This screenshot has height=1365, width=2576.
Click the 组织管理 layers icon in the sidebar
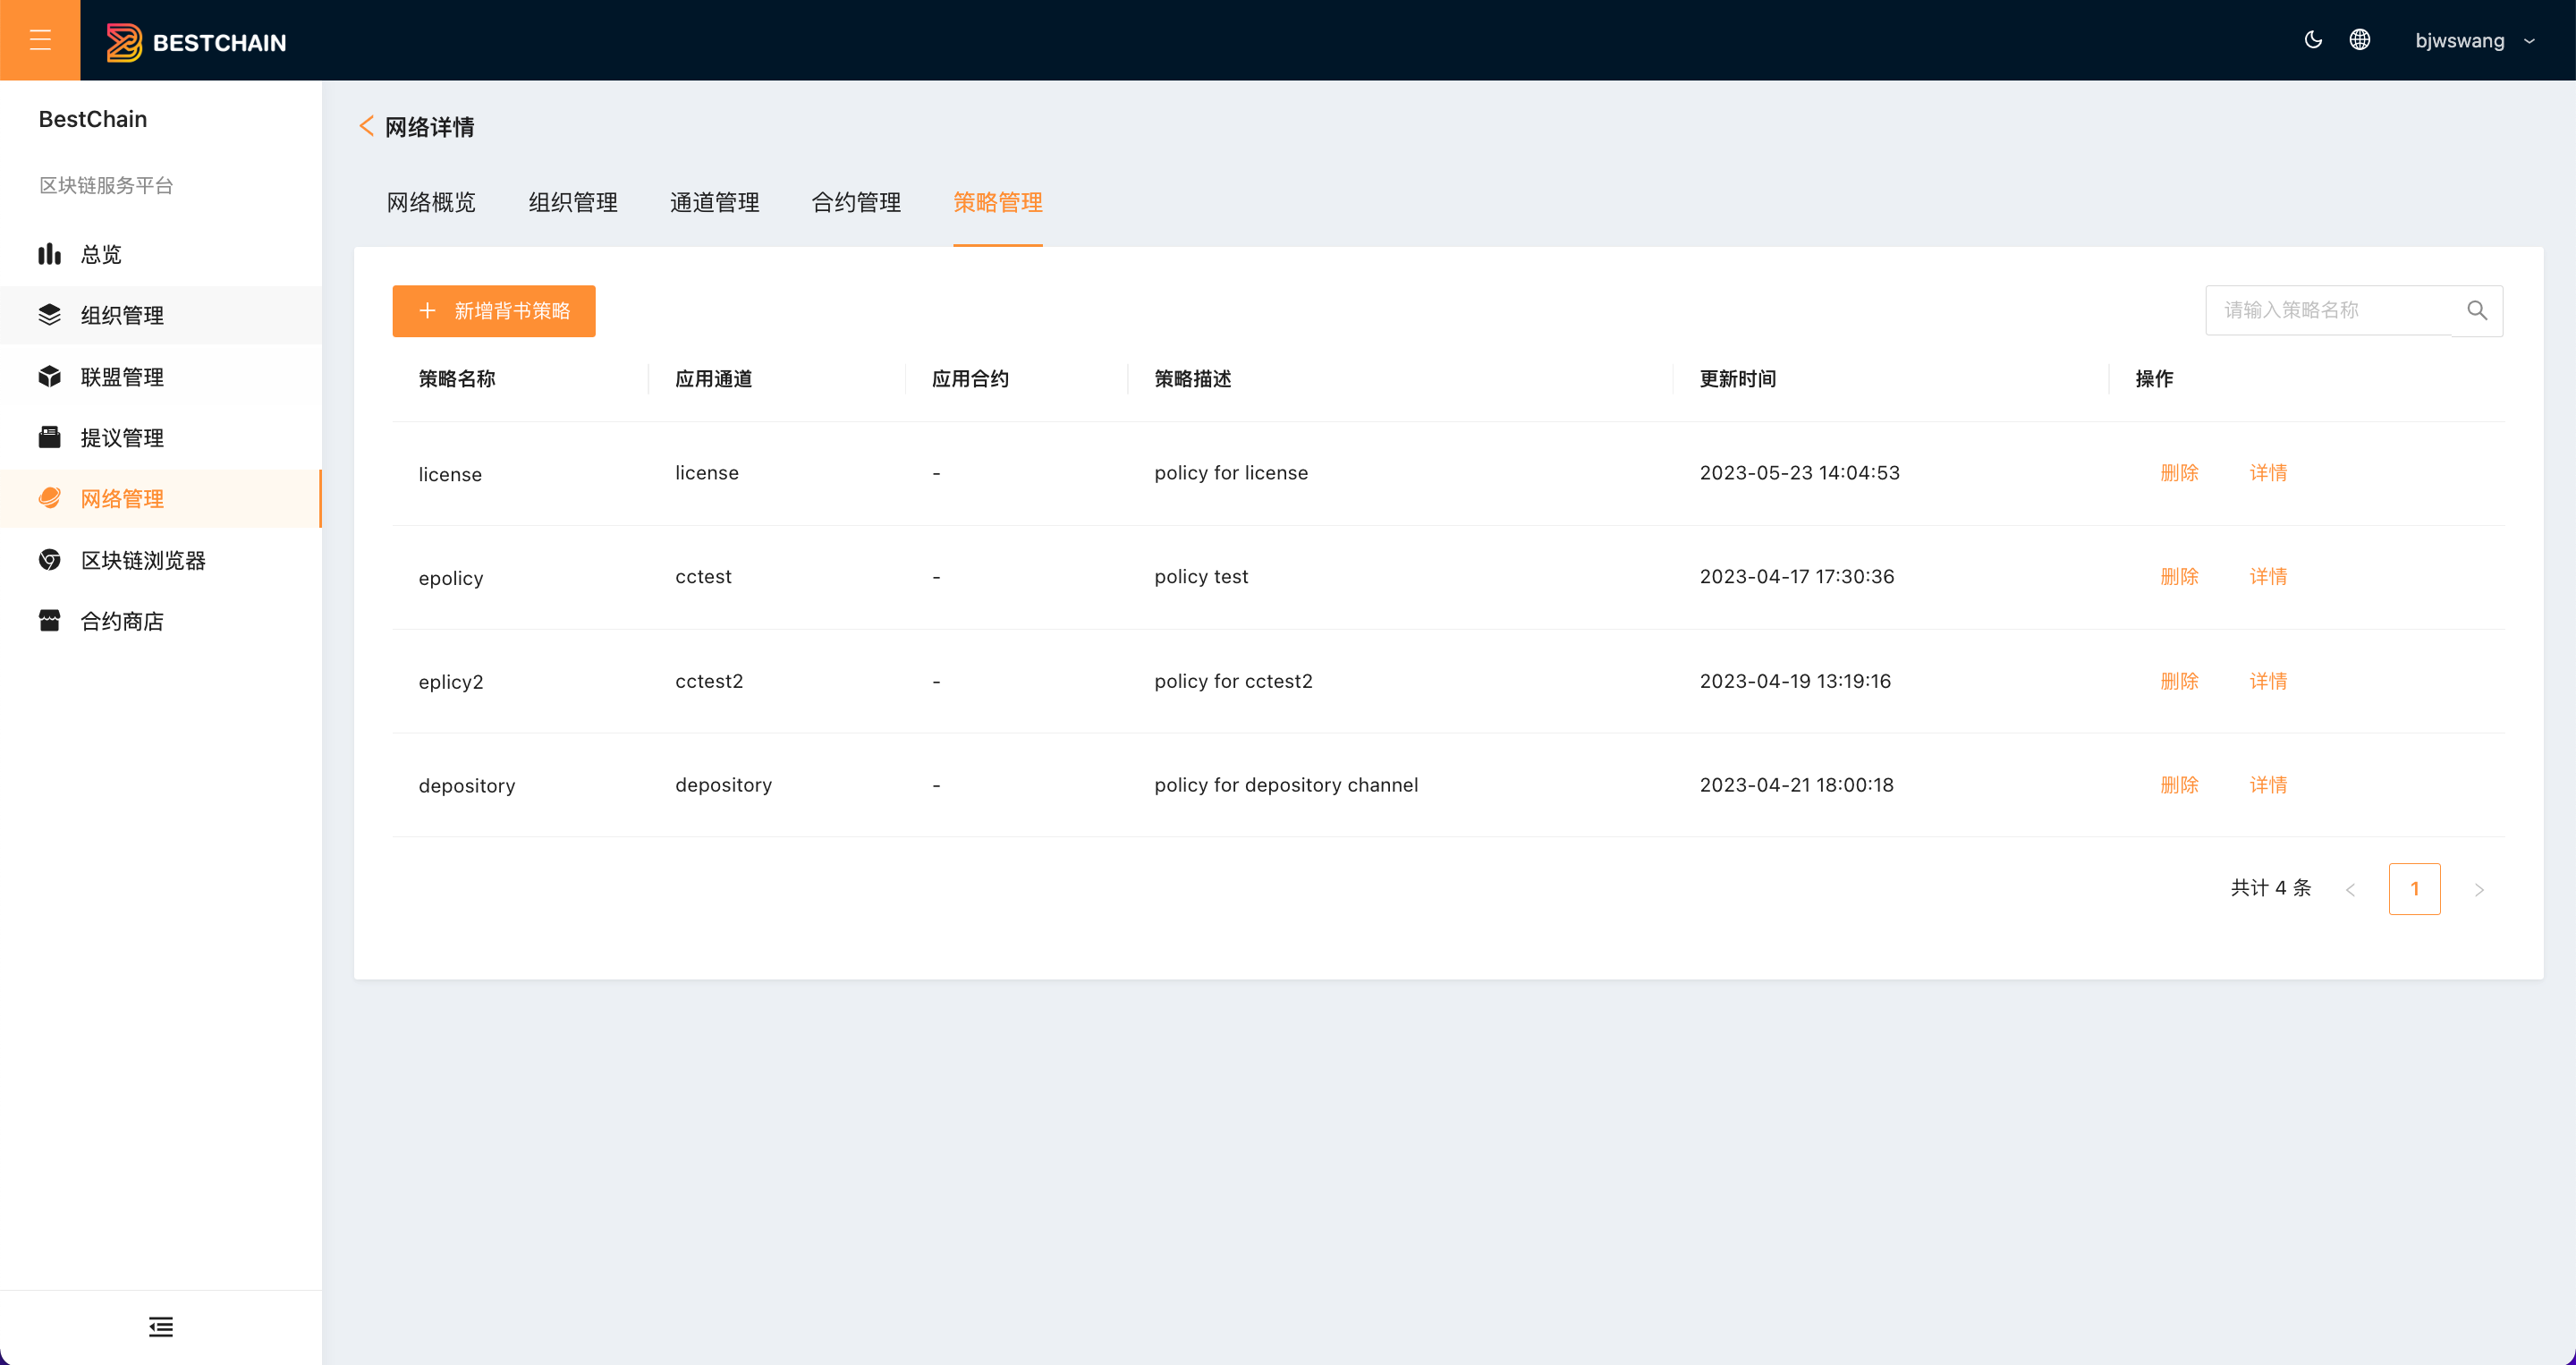tap(49, 315)
